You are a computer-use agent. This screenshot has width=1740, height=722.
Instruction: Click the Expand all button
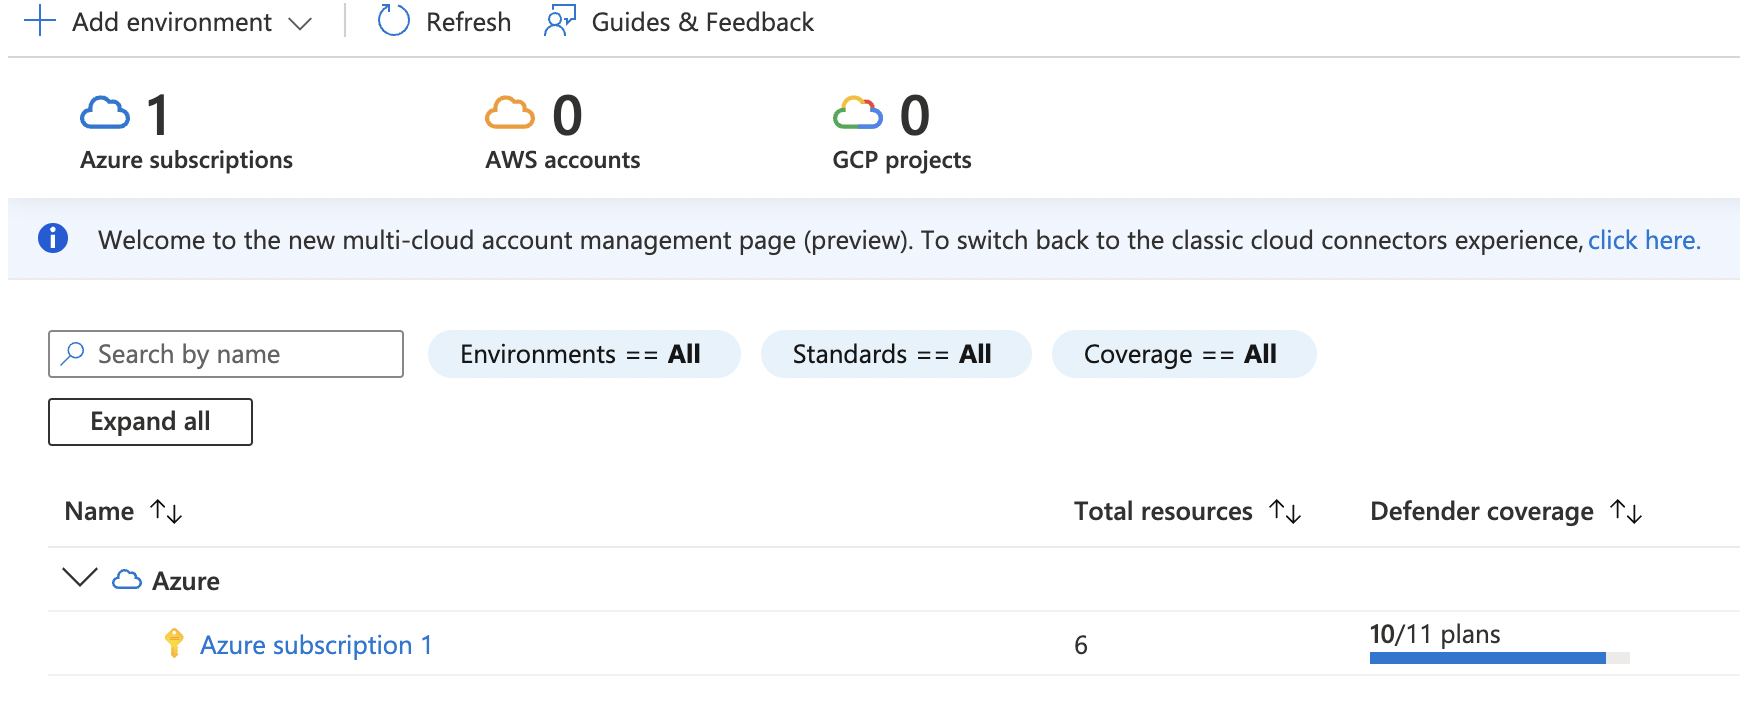tap(150, 422)
